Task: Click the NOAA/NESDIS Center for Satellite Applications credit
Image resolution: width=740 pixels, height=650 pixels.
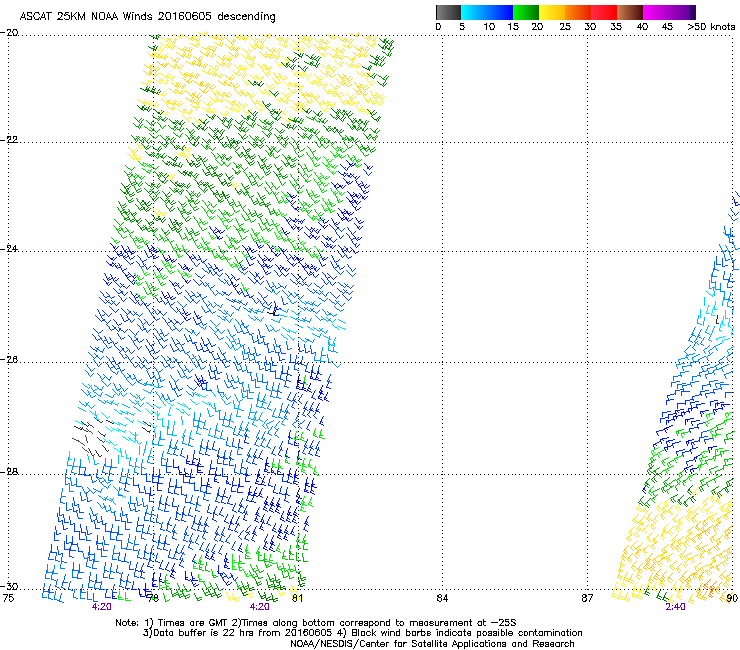Action: 432,644
